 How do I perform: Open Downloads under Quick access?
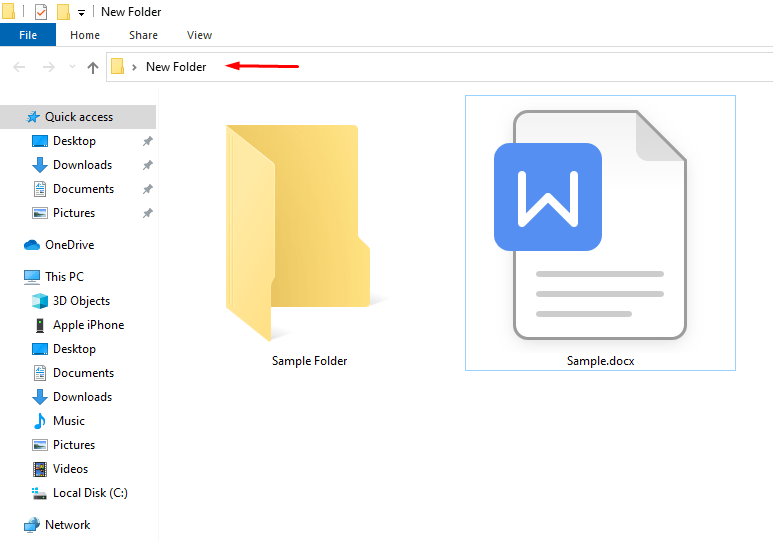(x=82, y=165)
